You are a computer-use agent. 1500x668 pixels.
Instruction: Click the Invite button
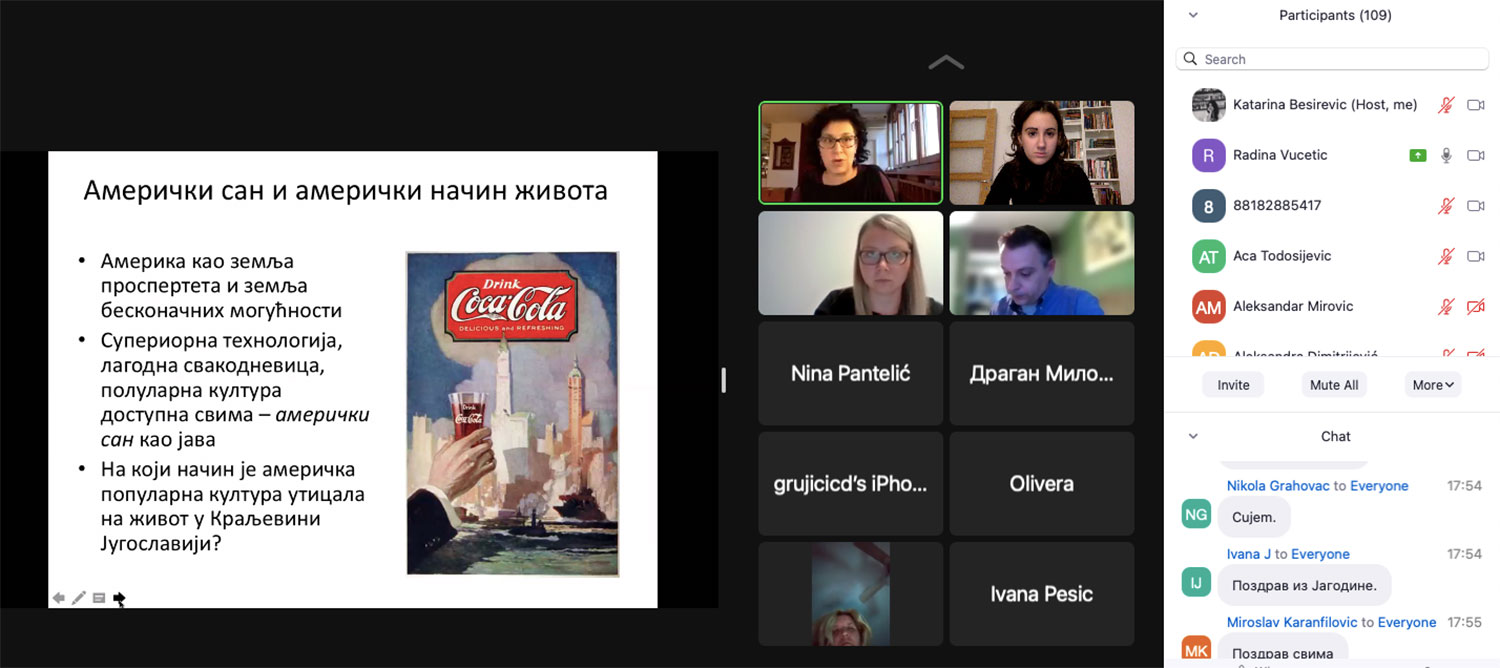(1233, 385)
